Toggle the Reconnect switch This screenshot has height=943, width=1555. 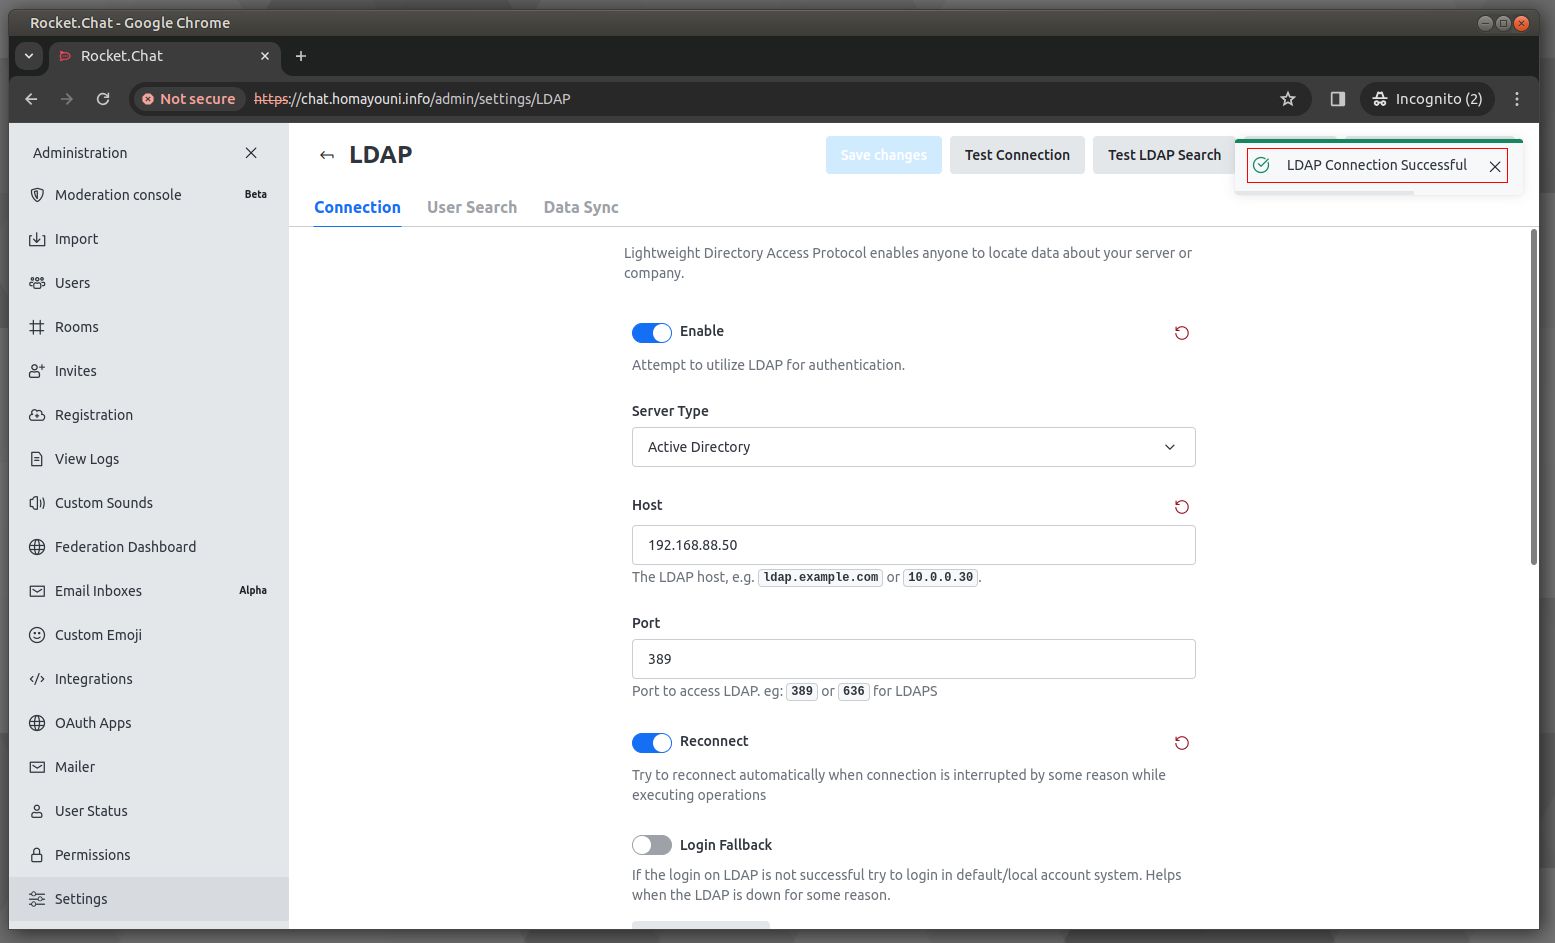tap(652, 743)
